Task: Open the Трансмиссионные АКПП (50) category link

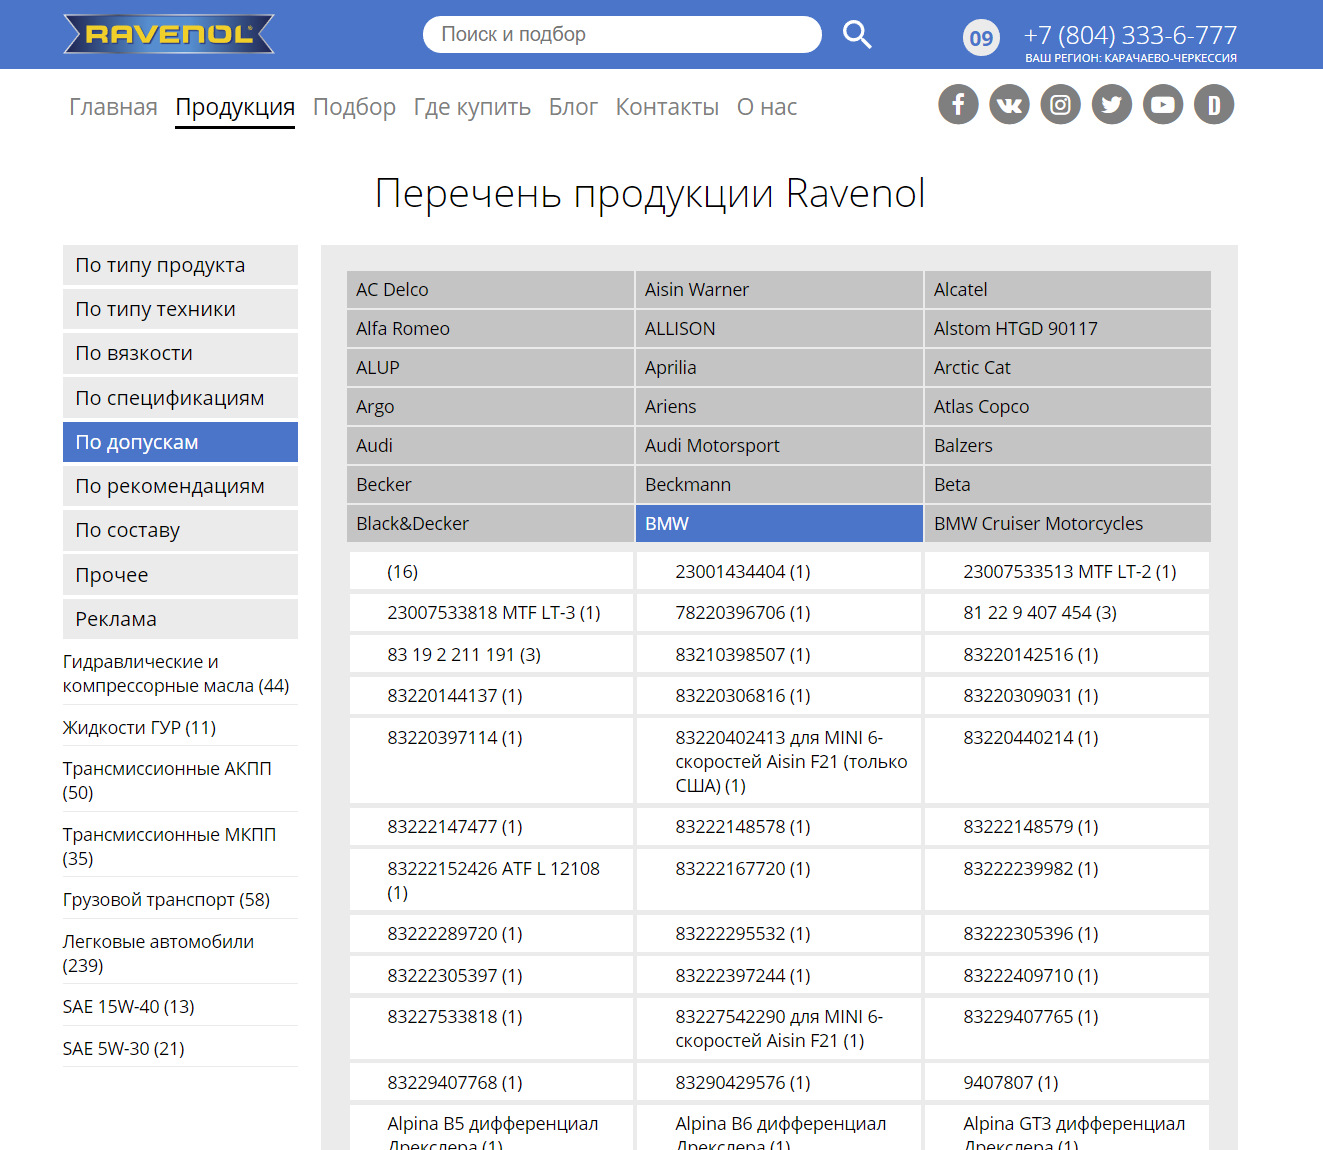Action: [x=167, y=780]
